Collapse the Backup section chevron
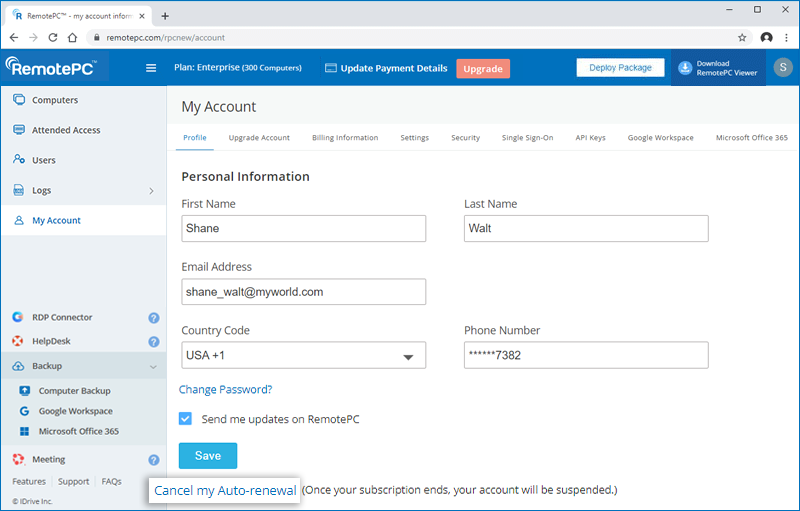Viewport: 800px width, 511px height. pos(153,367)
